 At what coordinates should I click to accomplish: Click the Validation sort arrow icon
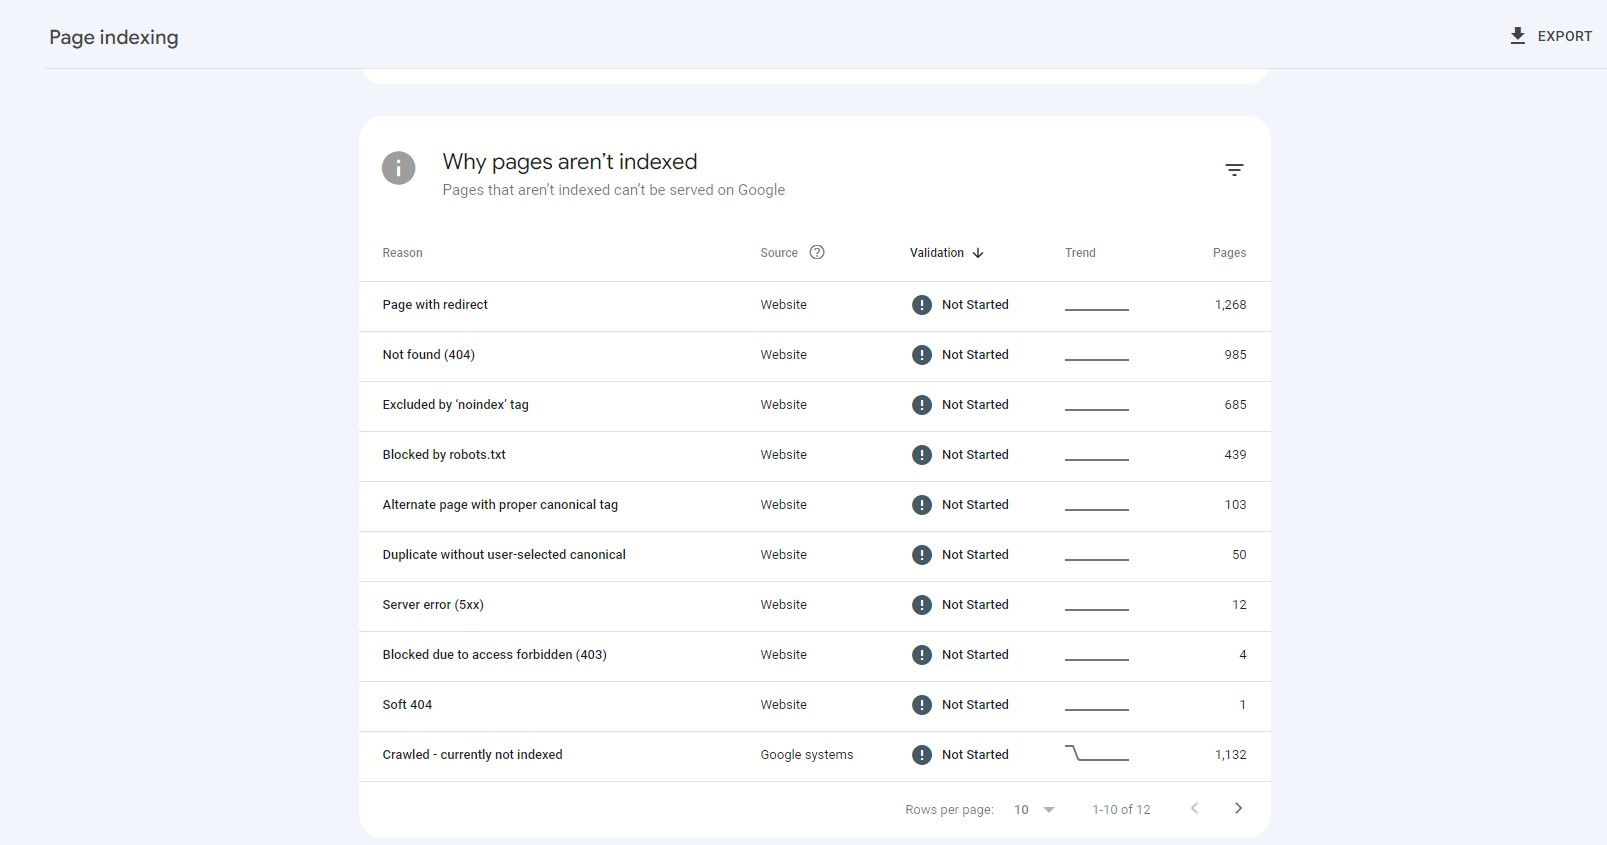(978, 253)
